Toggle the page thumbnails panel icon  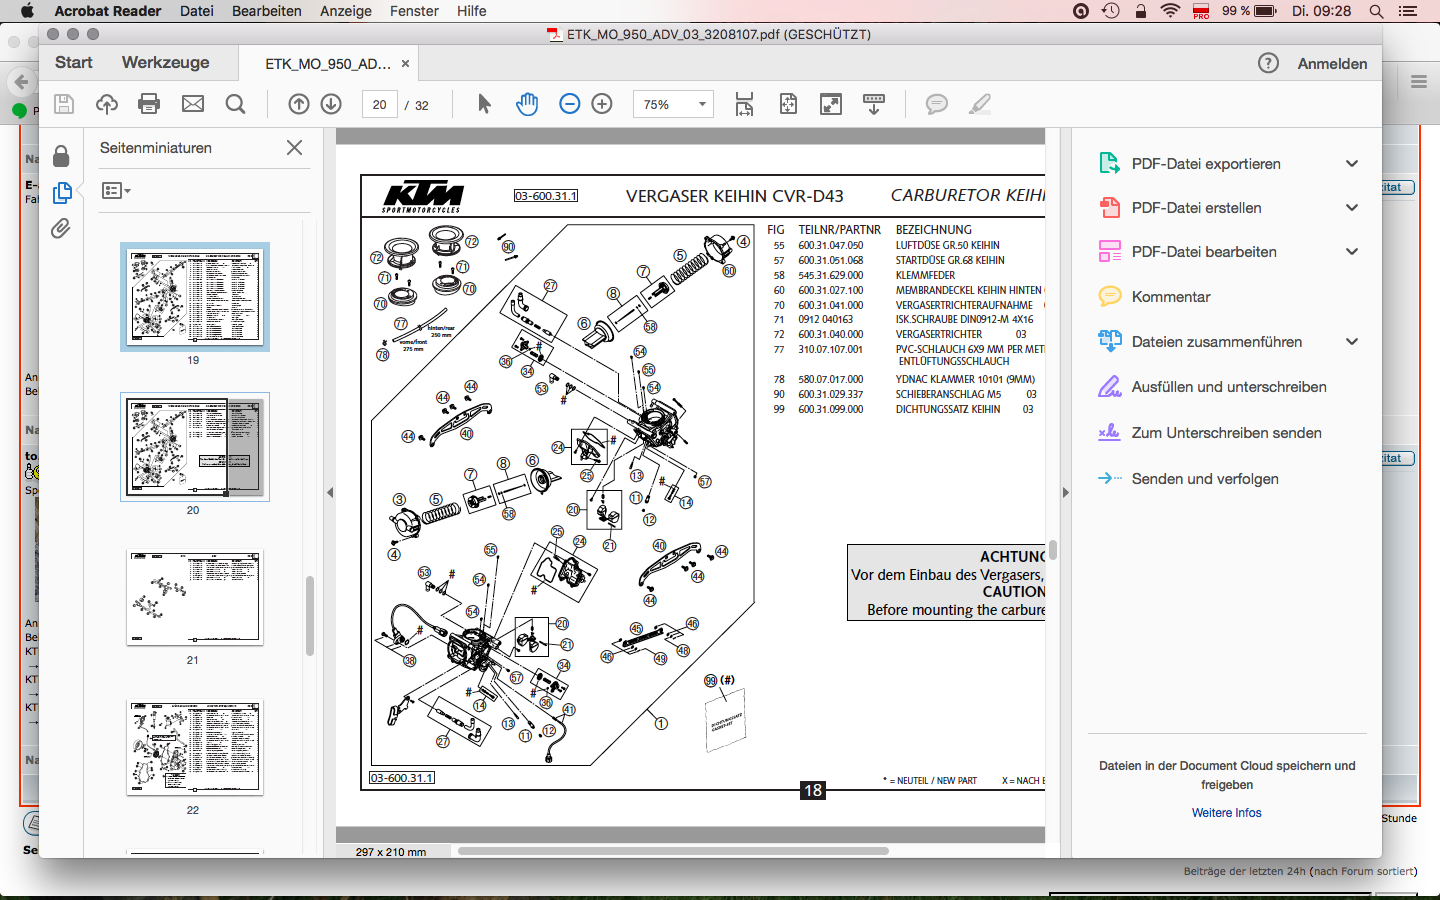coord(61,192)
